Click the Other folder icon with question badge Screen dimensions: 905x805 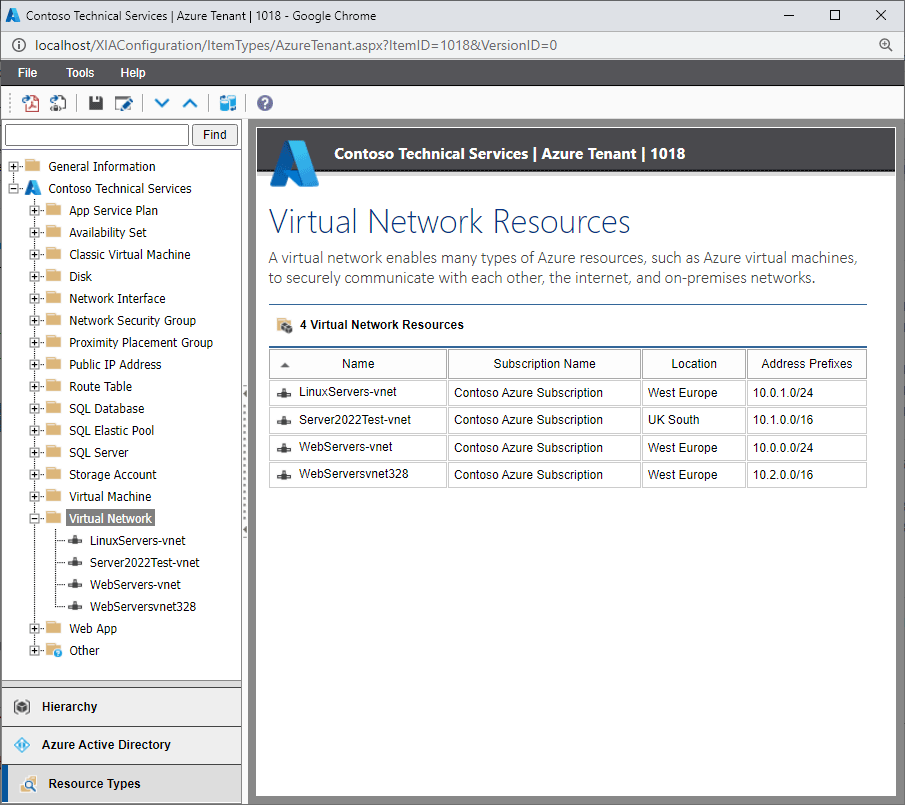tap(54, 650)
